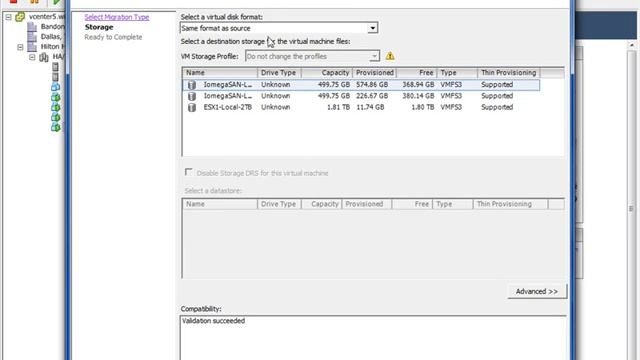Click the Storage wizard step
Image resolution: width=640 pixels, height=360 pixels.
(x=99, y=27)
